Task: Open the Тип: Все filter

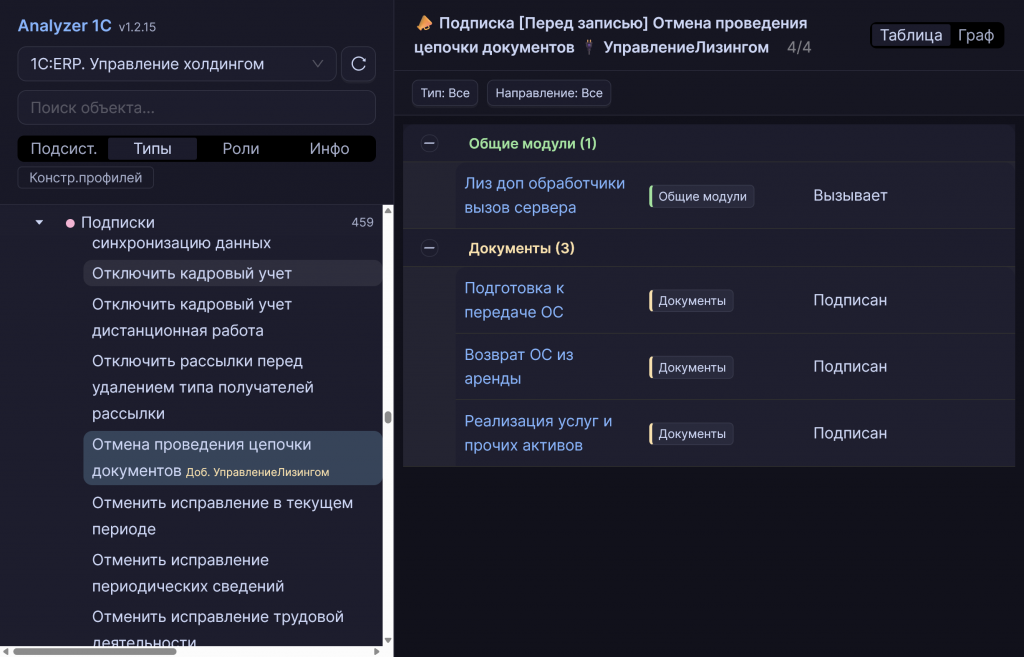Action: pos(445,93)
